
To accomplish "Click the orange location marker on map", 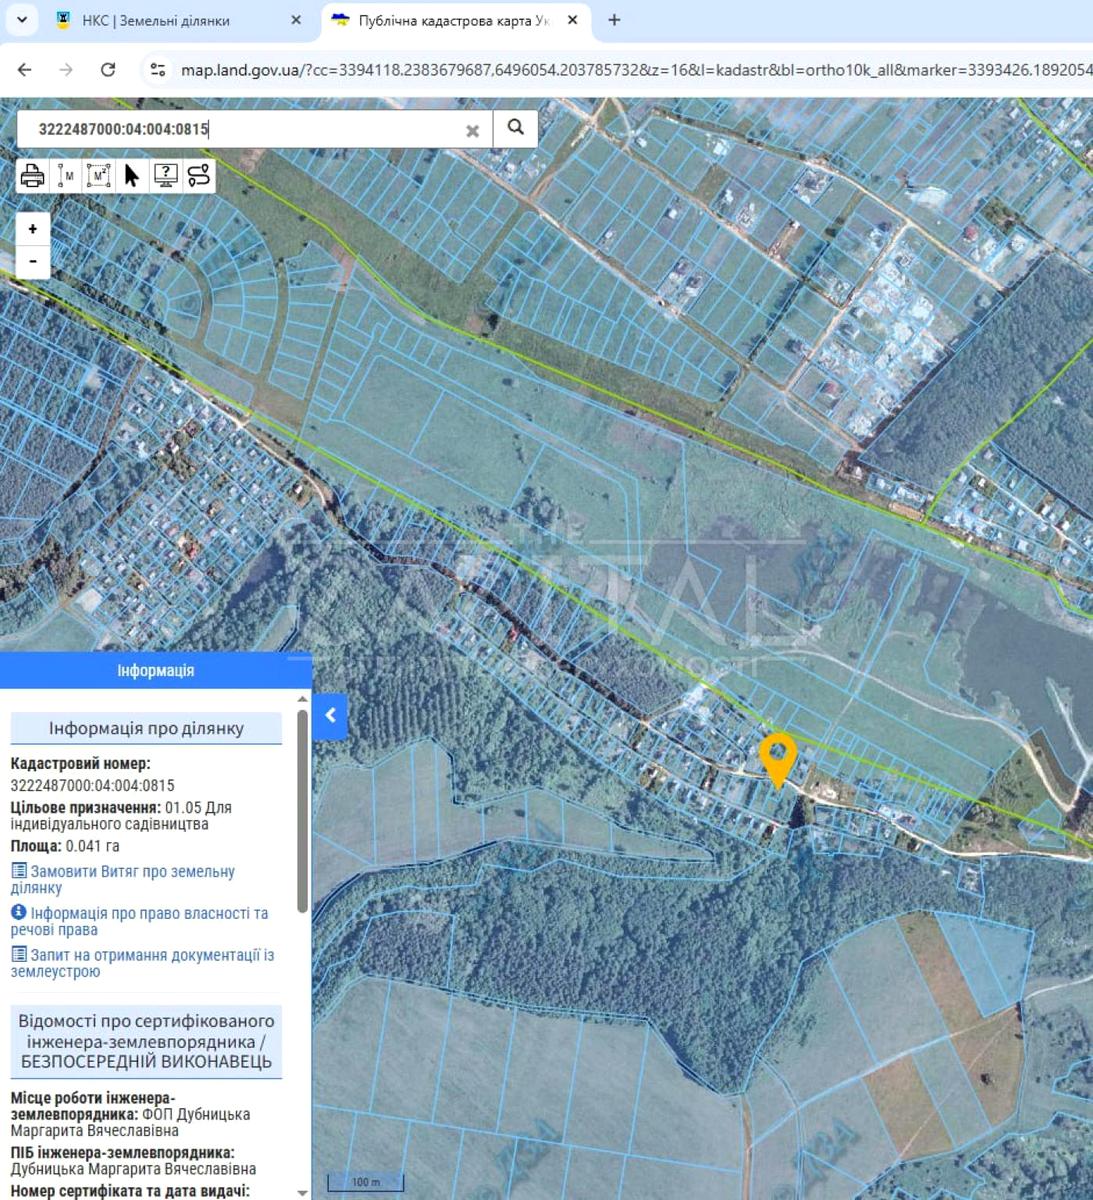I will (x=777, y=757).
